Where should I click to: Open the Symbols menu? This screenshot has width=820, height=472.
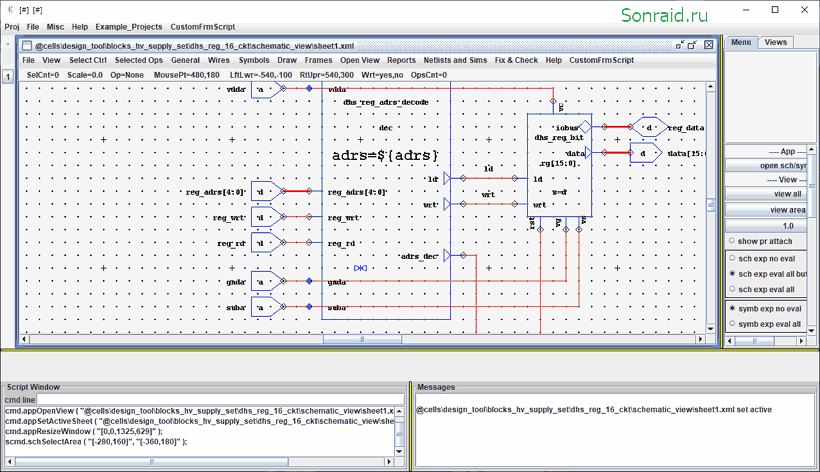tap(254, 60)
